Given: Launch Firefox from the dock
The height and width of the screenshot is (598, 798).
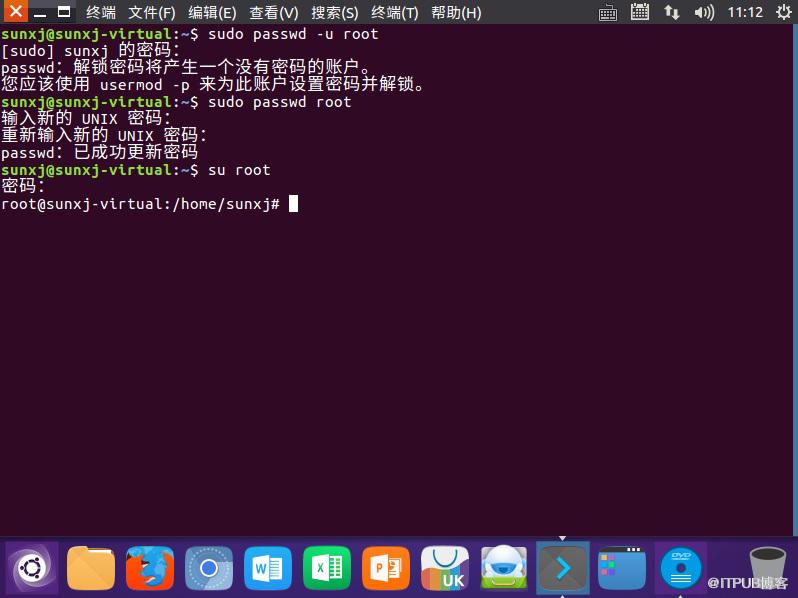Looking at the screenshot, I should tap(150, 567).
